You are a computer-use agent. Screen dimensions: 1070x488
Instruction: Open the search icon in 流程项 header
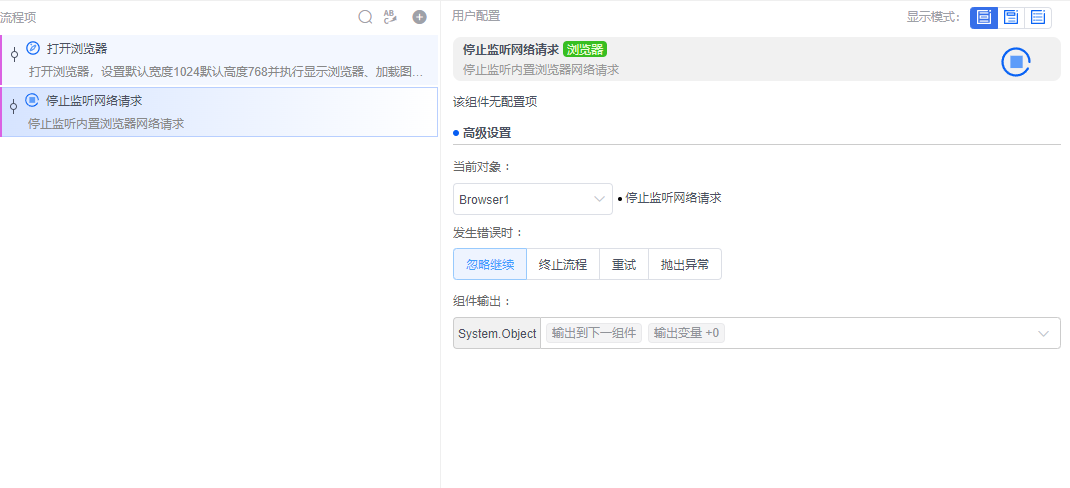[x=366, y=17]
